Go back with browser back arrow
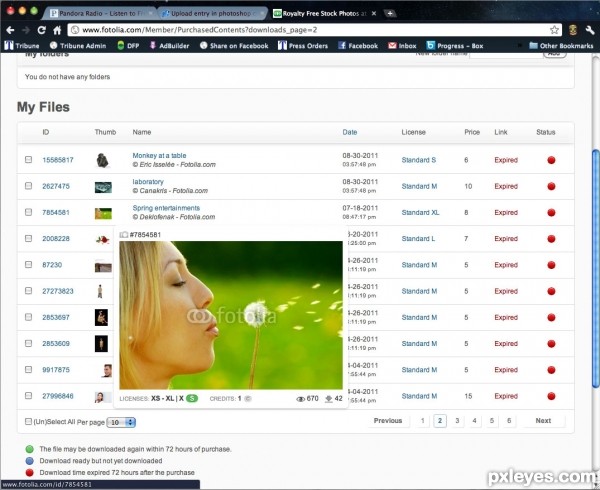 10,30
